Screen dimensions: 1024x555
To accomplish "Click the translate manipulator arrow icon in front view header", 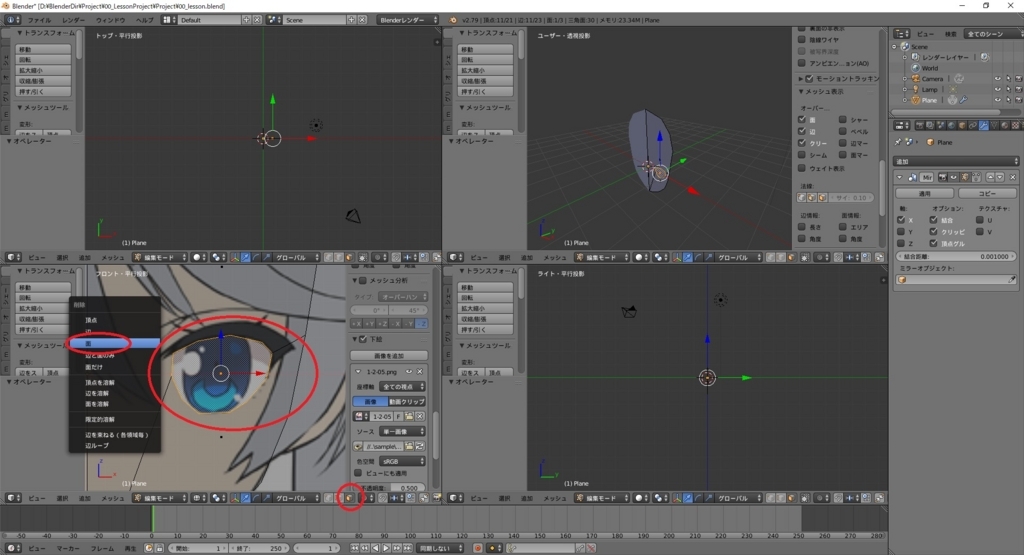I will (x=246, y=498).
